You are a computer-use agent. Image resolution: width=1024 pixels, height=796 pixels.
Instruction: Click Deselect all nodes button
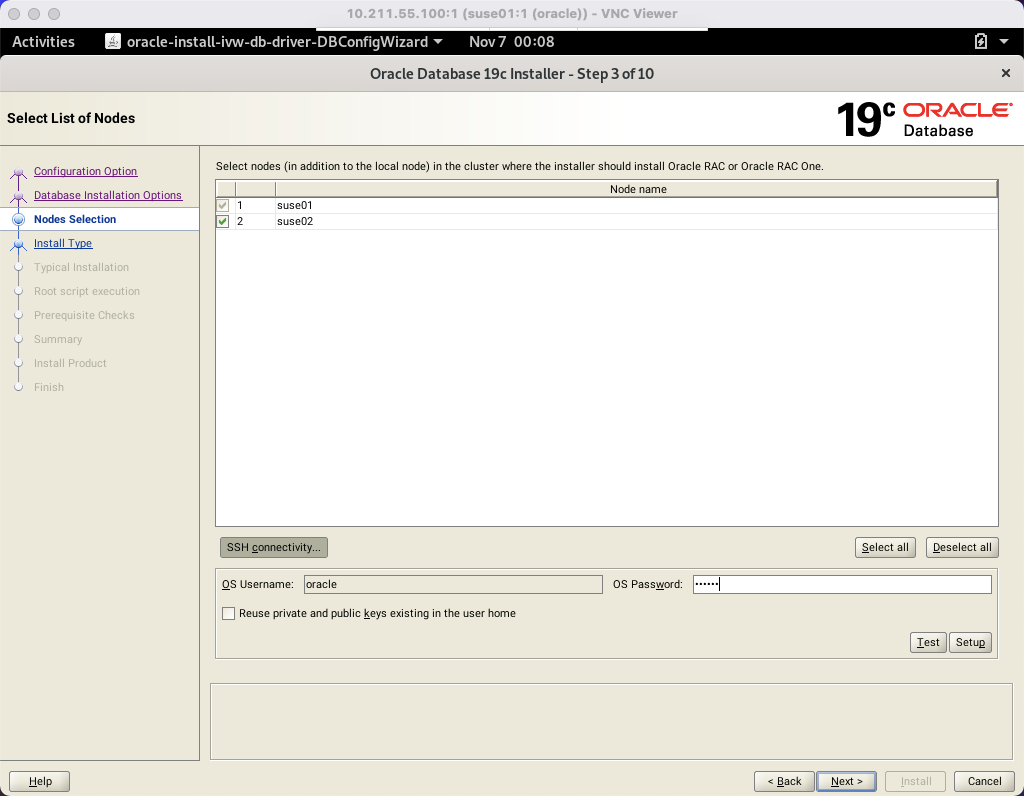[x=962, y=547]
